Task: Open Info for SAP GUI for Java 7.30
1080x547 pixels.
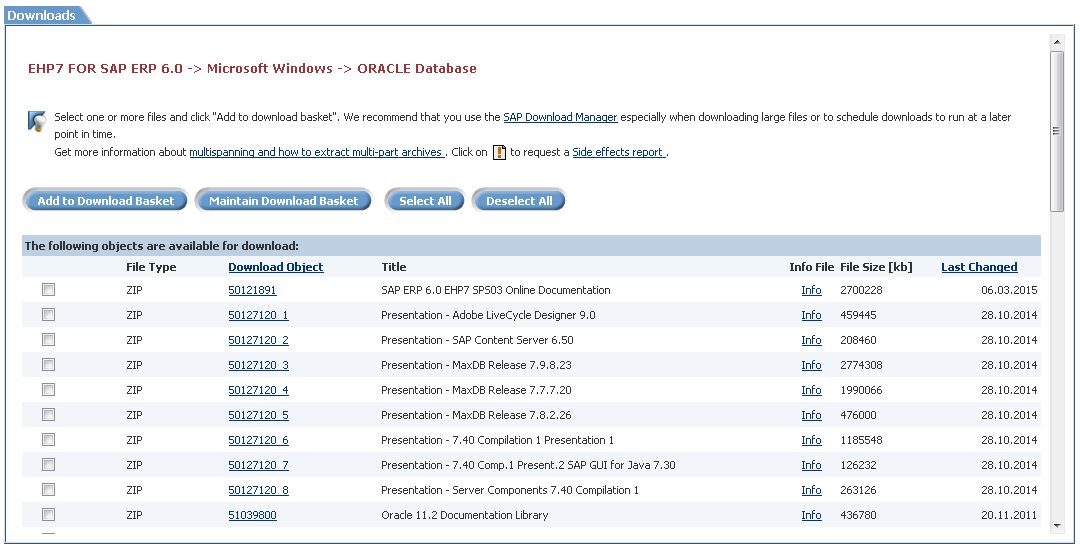Action: pyautogui.click(x=811, y=465)
